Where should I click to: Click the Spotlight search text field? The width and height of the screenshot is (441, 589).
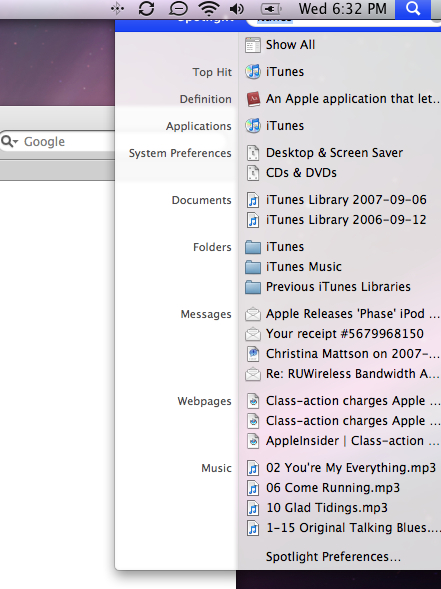coord(344,22)
